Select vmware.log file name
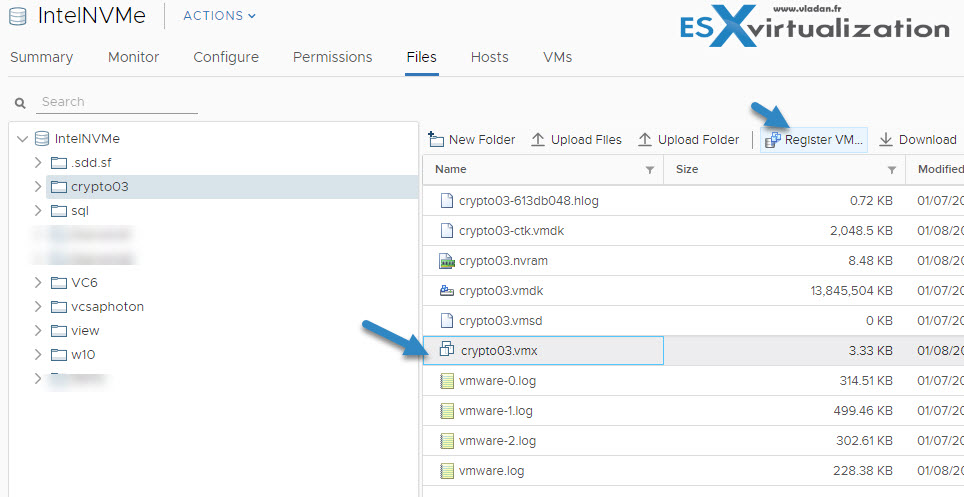The height and width of the screenshot is (497, 964). (x=491, y=472)
